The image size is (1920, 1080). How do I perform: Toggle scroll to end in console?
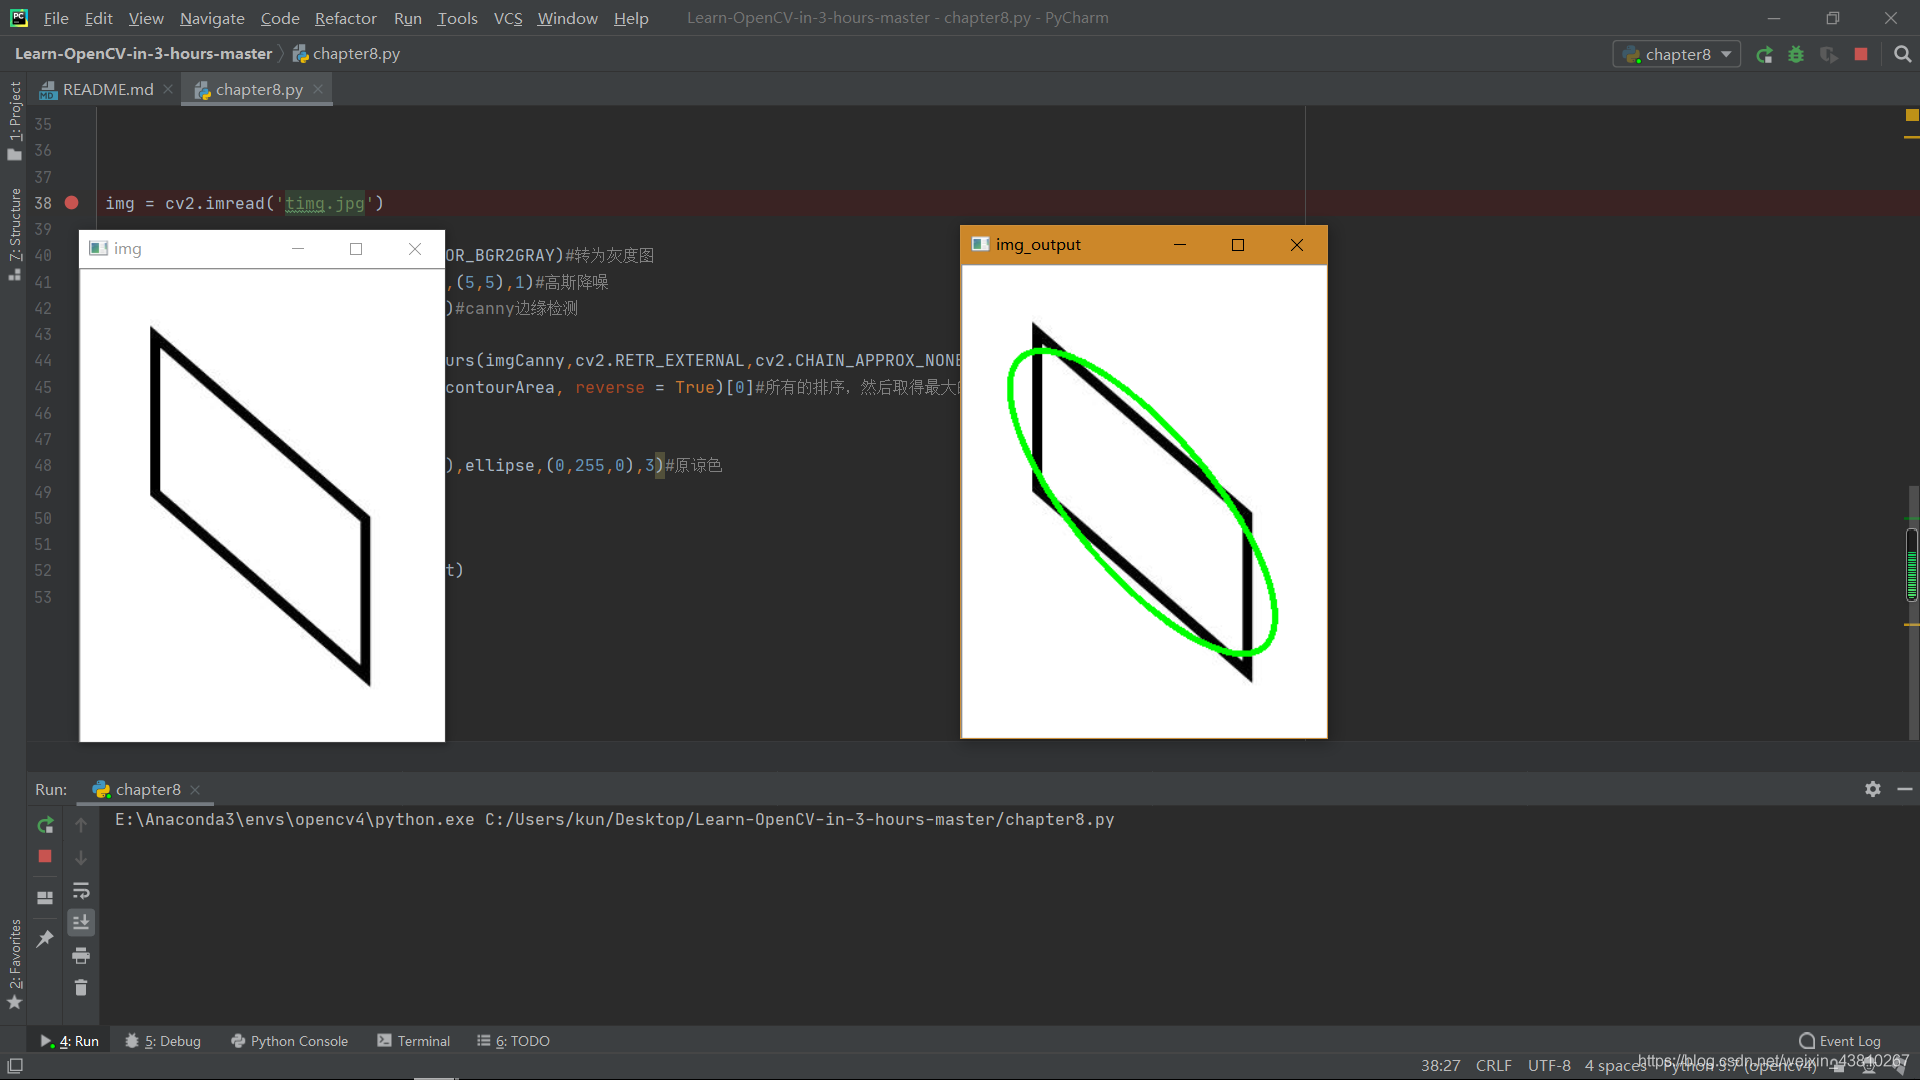tap(81, 922)
